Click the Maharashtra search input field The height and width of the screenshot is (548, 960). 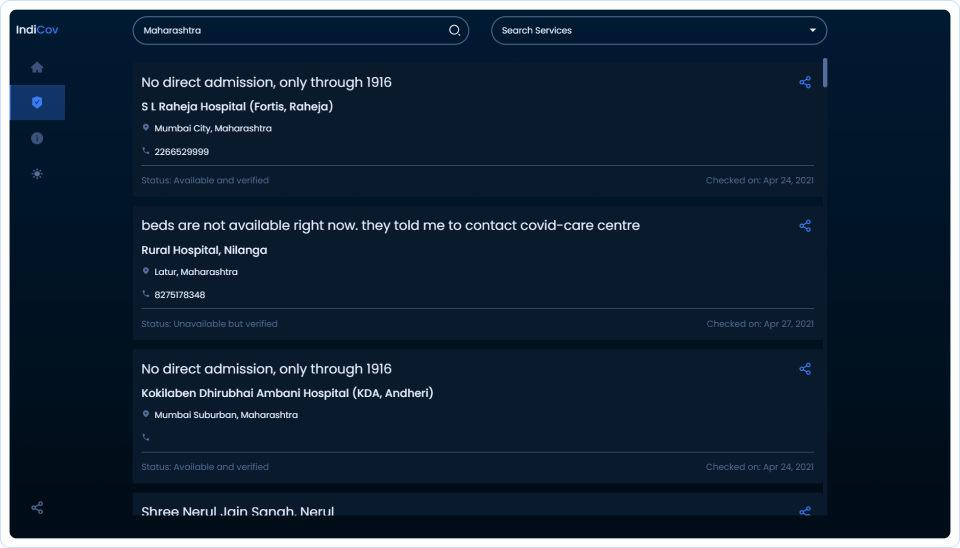click(290, 31)
